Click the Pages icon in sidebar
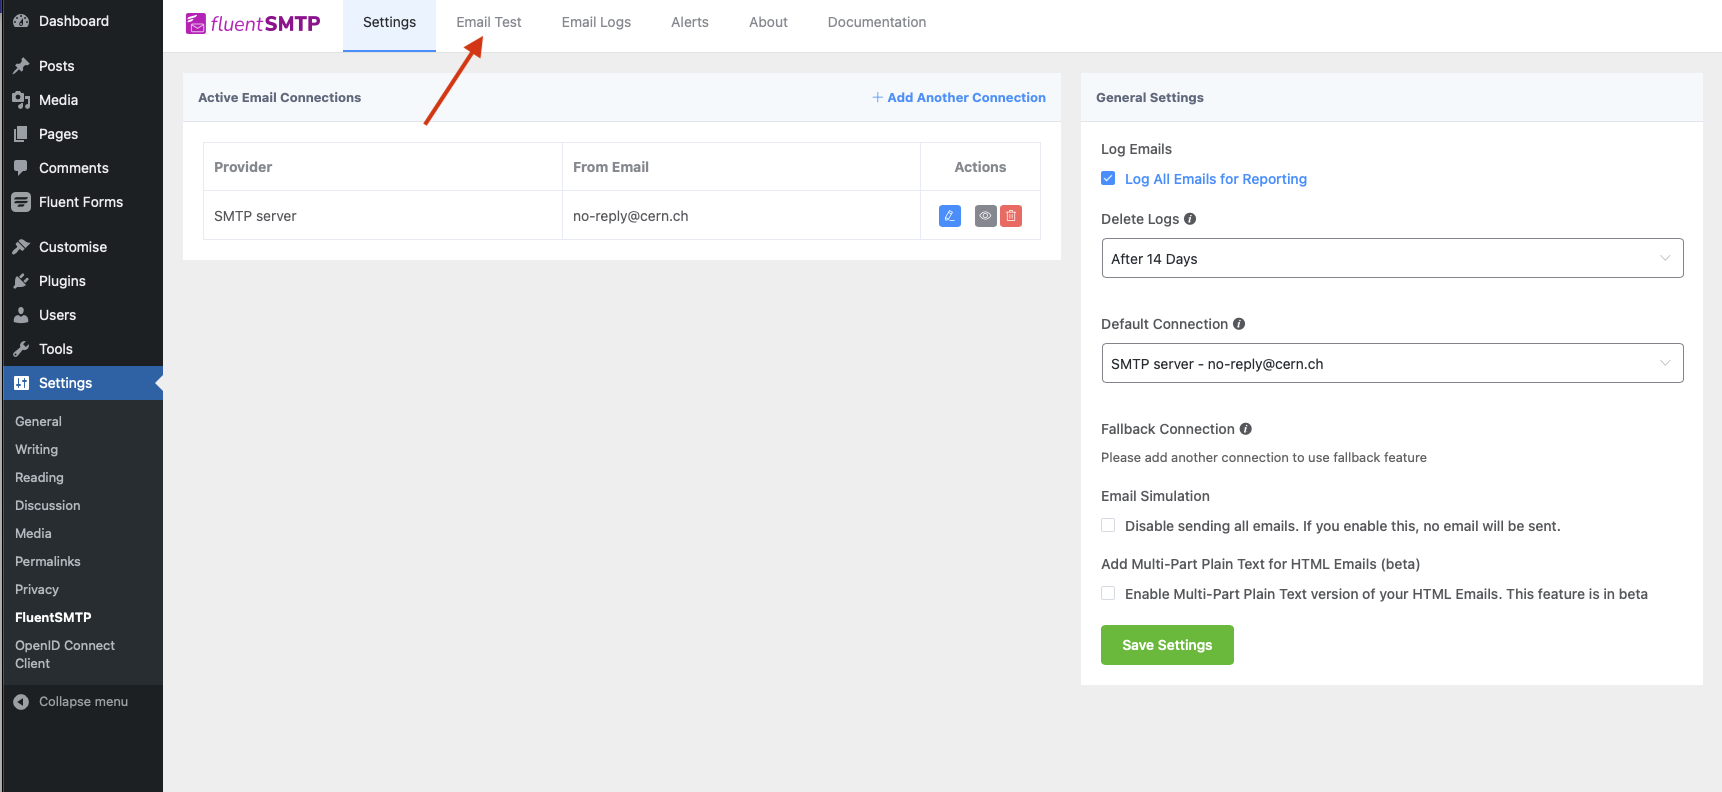 point(21,134)
